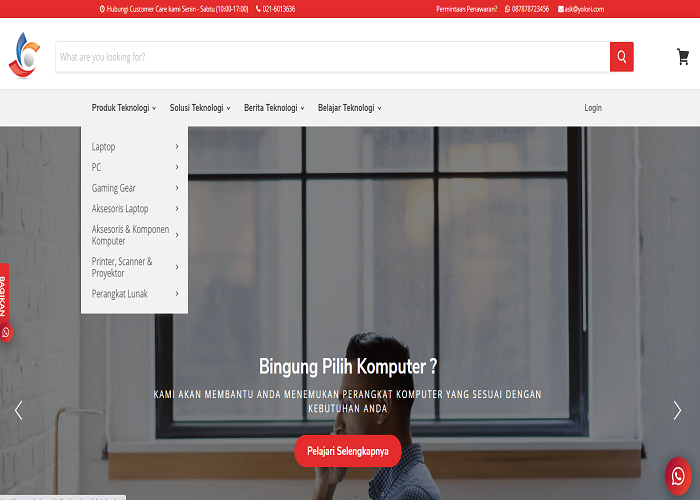Viewport: 700px width, 500px height.
Task: Select Laptop from the product menu
Action: 104,147
